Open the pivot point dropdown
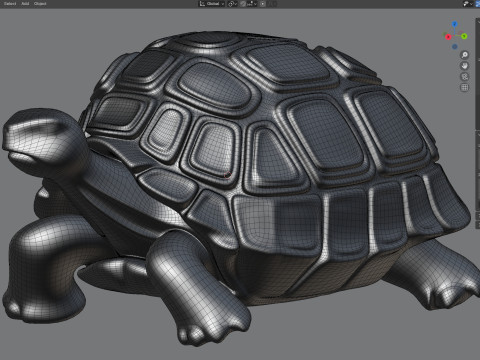Viewport: 480px width, 360px height. [x=232, y=4]
